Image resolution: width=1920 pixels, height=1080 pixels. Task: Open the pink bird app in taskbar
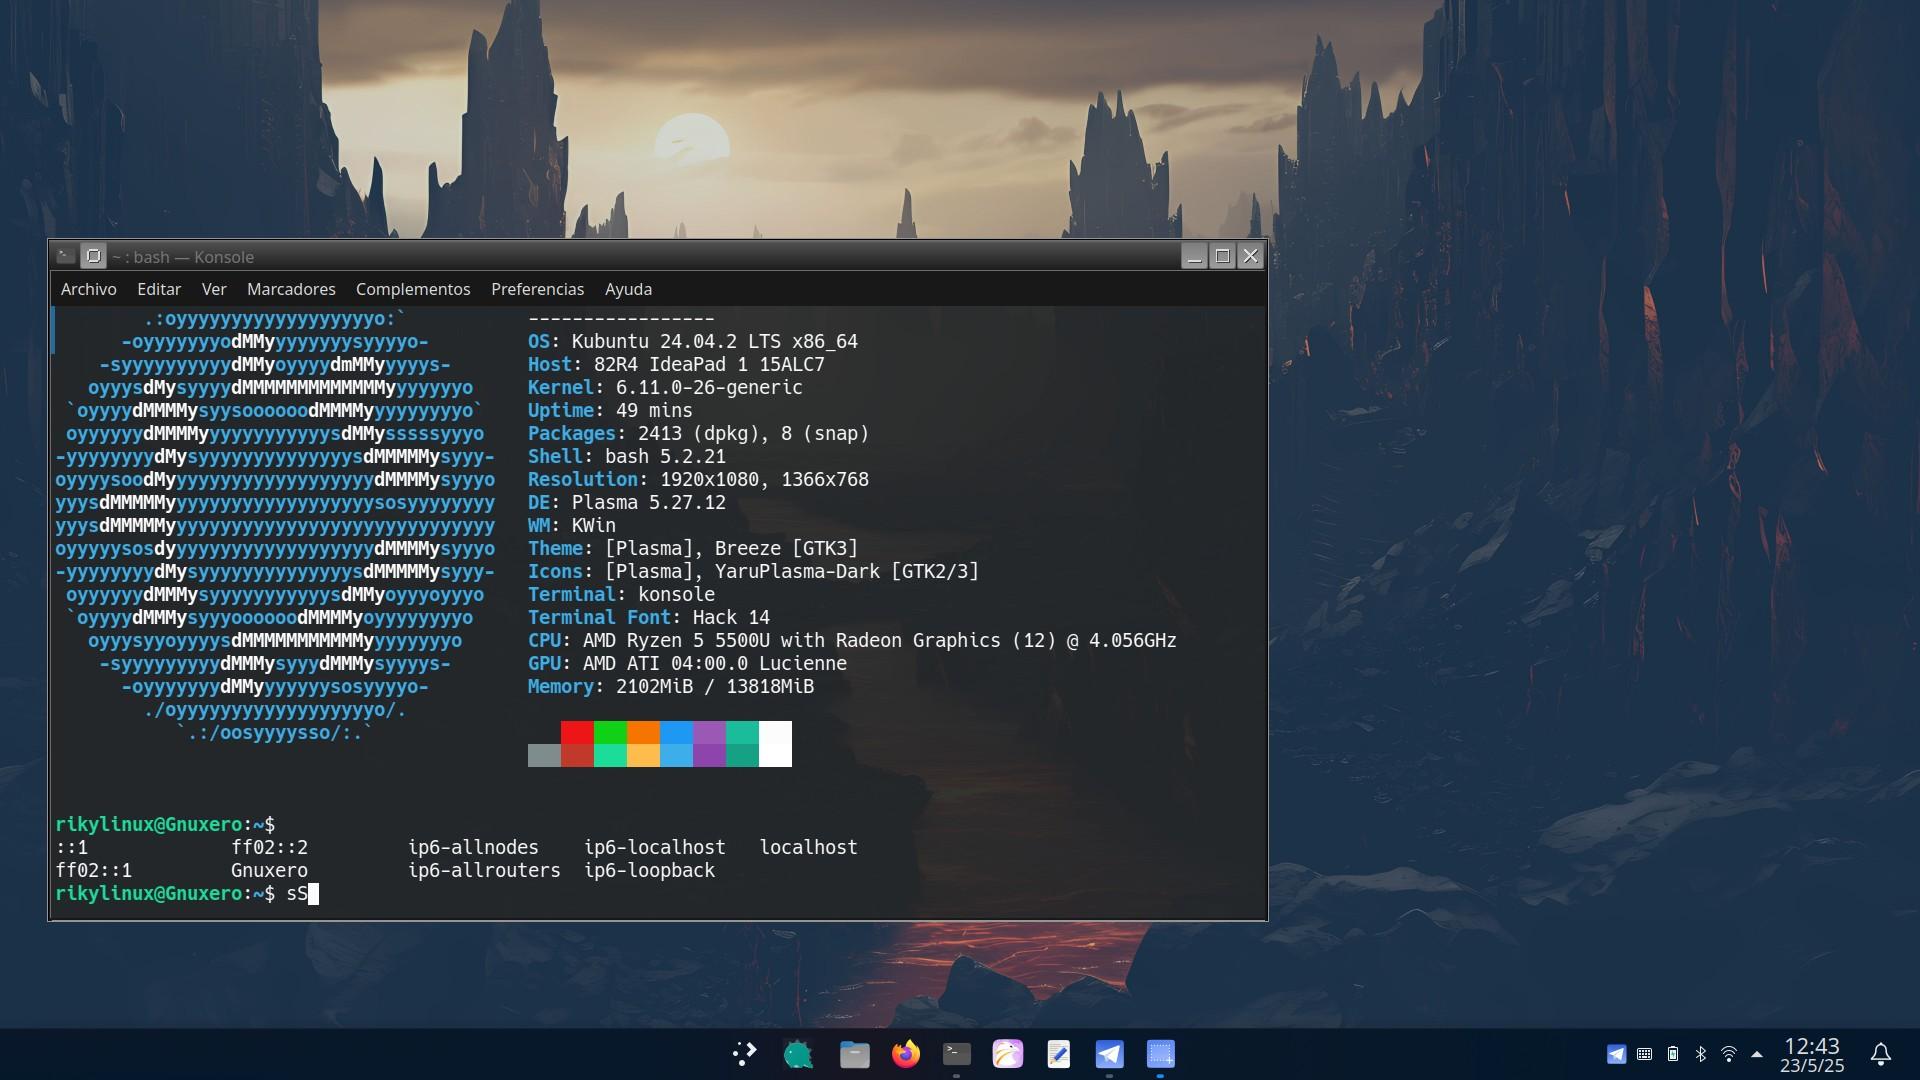click(x=1008, y=1054)
